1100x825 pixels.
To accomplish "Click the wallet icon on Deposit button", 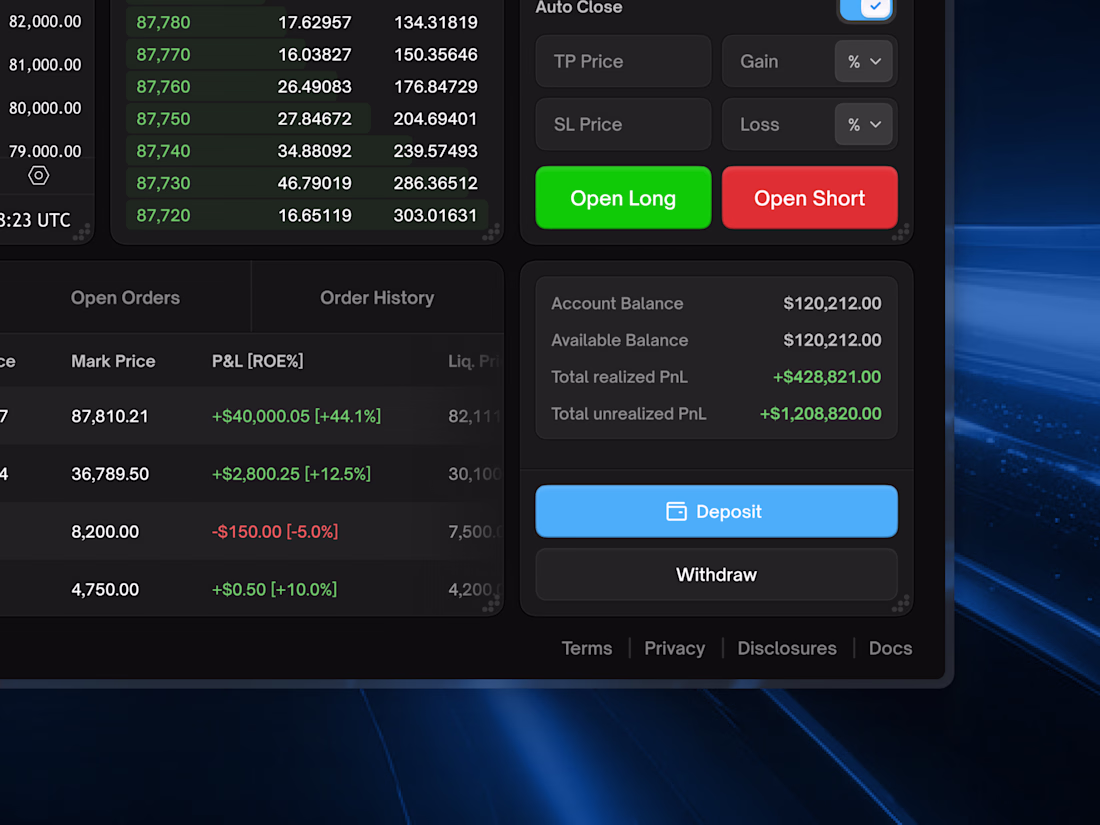I will point(676,511).
